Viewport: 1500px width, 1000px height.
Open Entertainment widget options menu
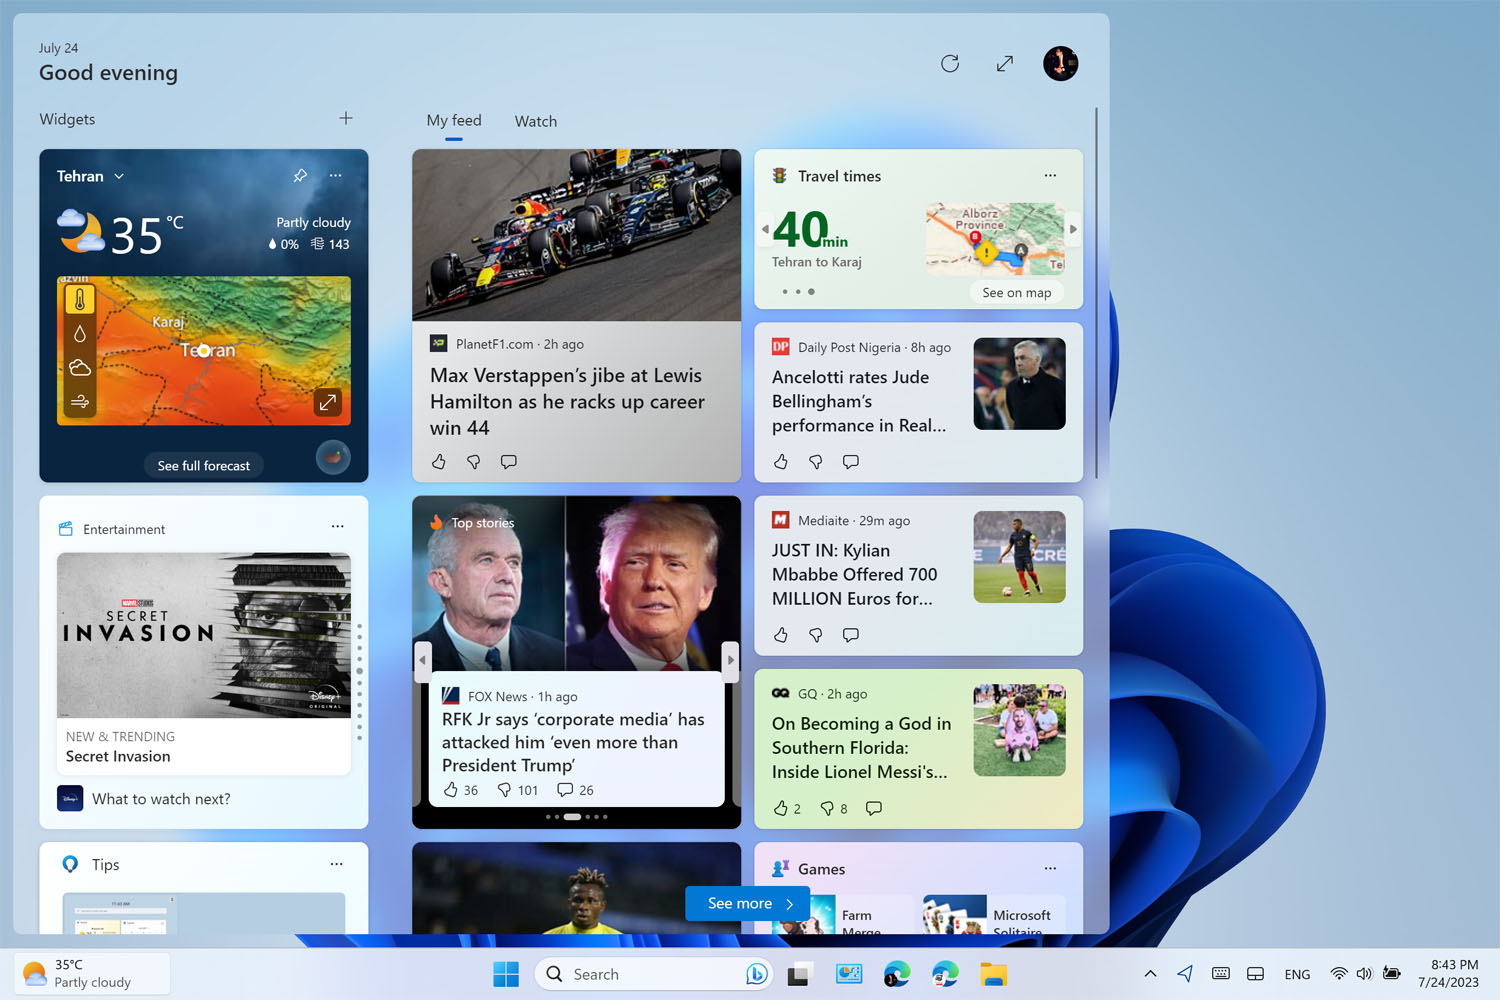click(337, 527)
